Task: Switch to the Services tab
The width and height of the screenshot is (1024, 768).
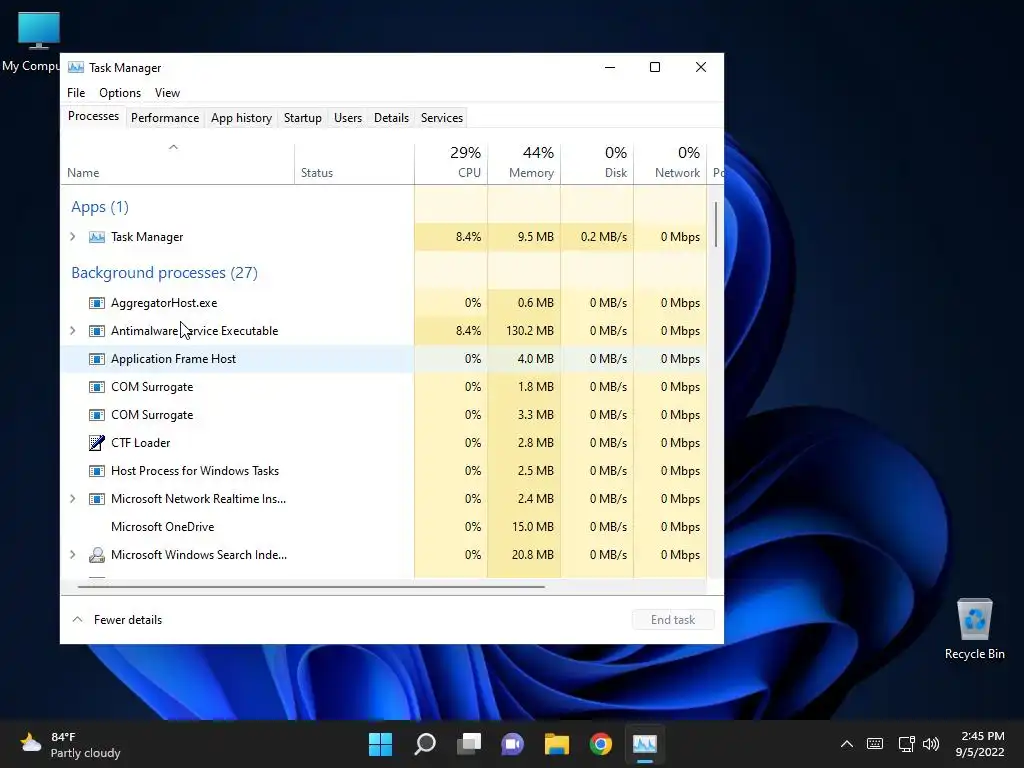Action: (x=441, y=118)
